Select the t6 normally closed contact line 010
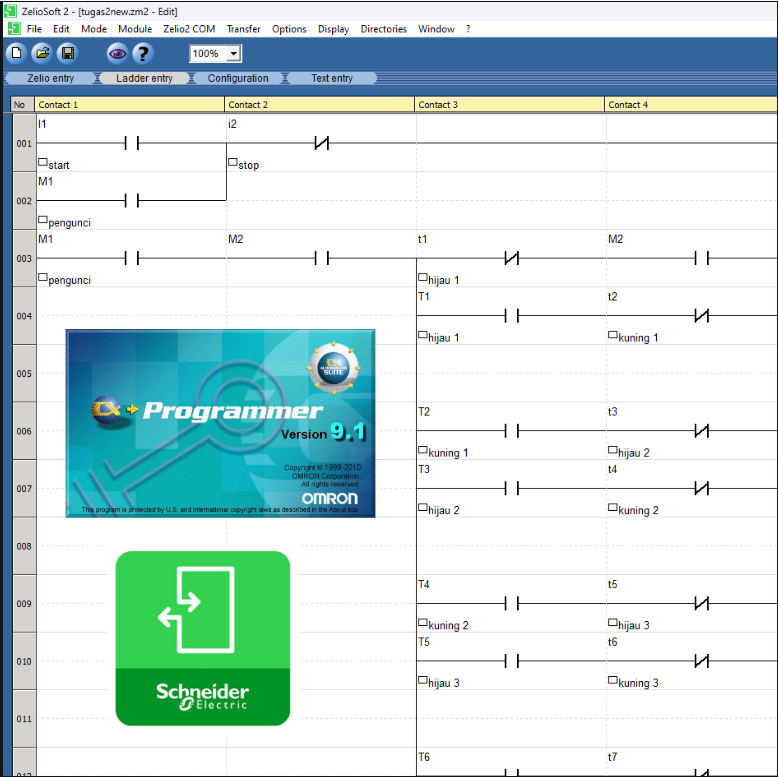The height and width of the screenshot is (778, 778). tap(702, 661)
